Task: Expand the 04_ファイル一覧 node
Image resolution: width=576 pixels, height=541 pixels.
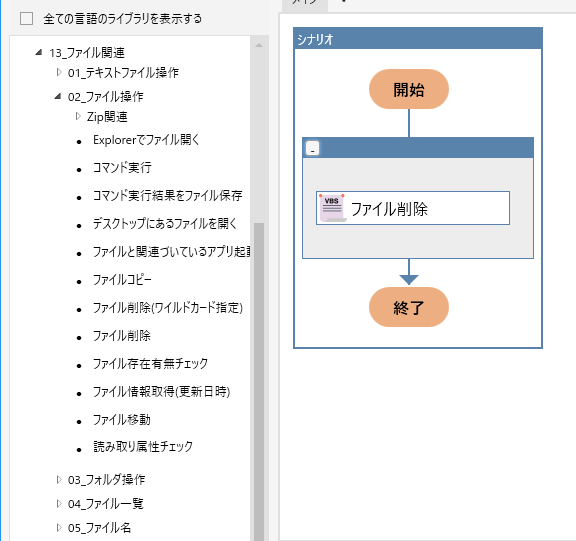Action: [59, 504]
